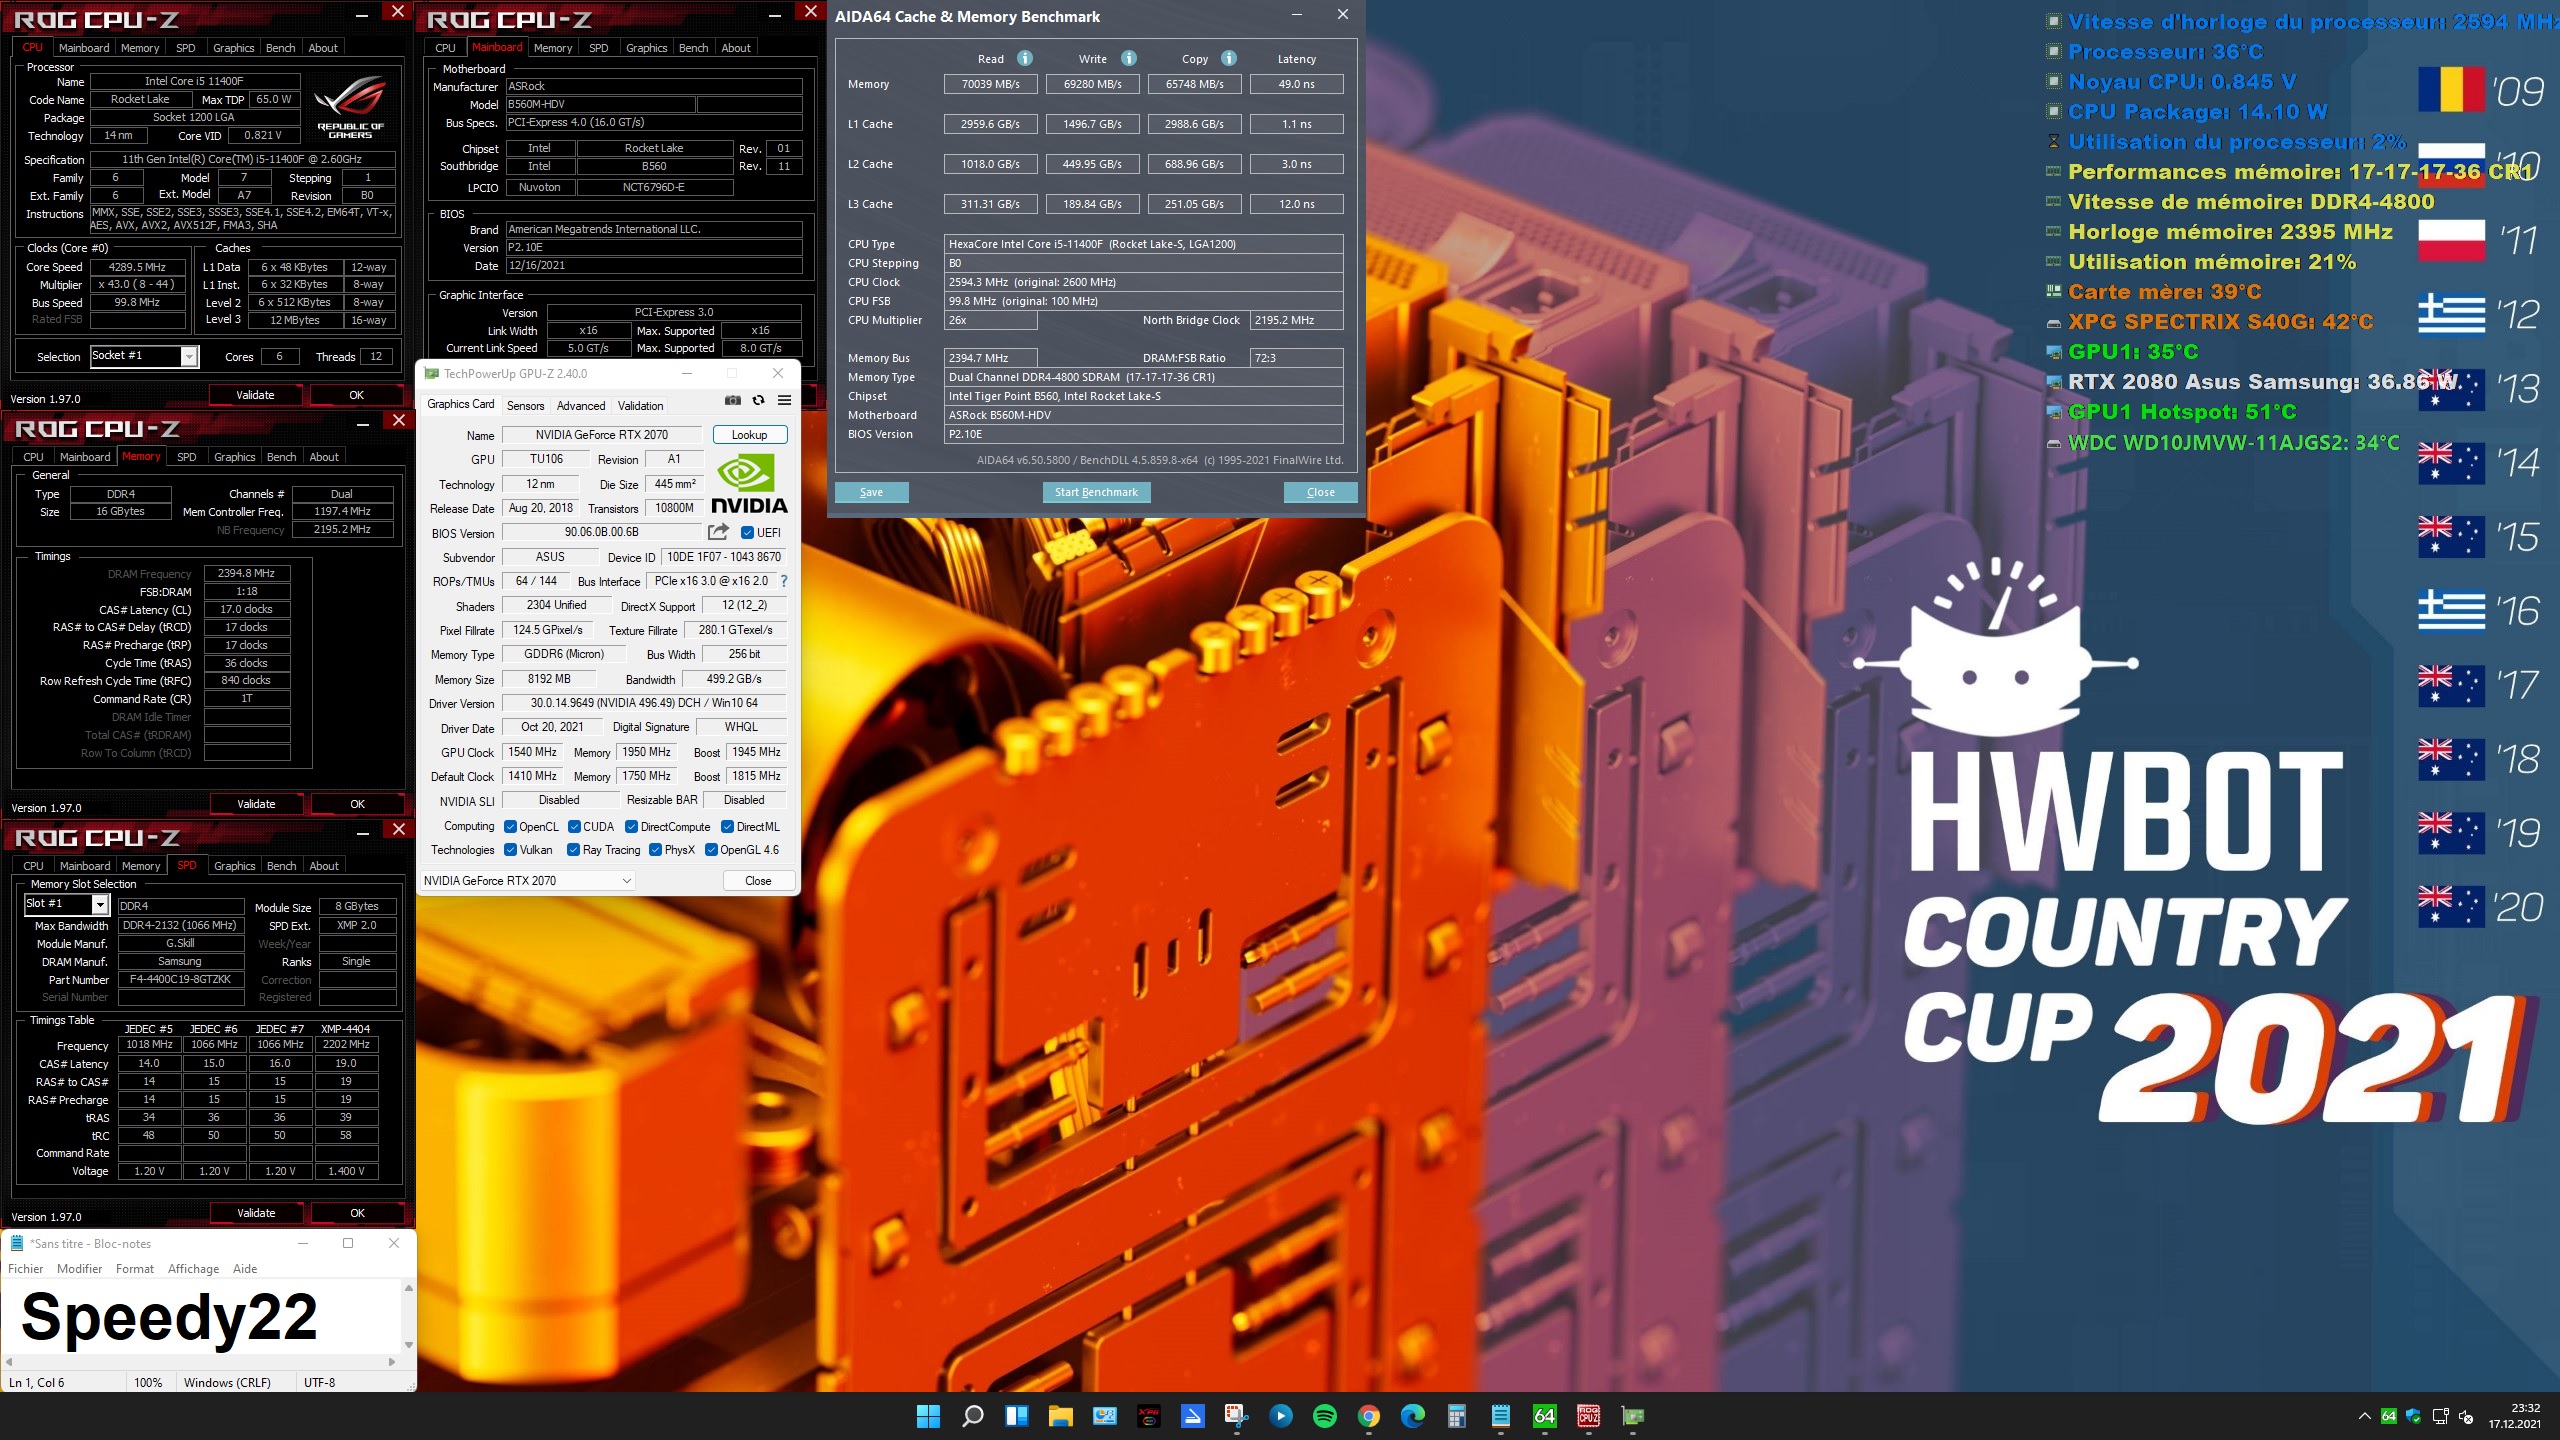The image size is (2560, 1440).
Task: Open the NVIDIA GeForce RTX 2070 GPU selector
Action: pyautogui.click(x=527, y=880)
